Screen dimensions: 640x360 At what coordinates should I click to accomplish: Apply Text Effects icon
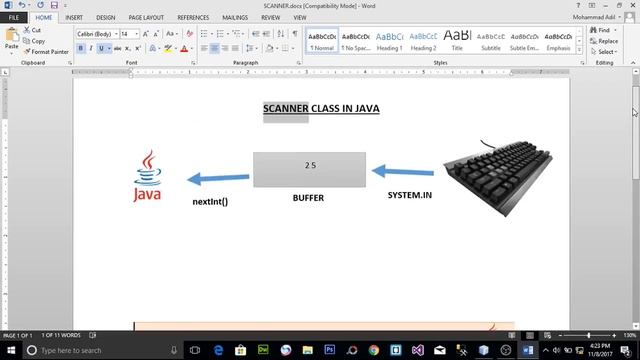[153, 48]
